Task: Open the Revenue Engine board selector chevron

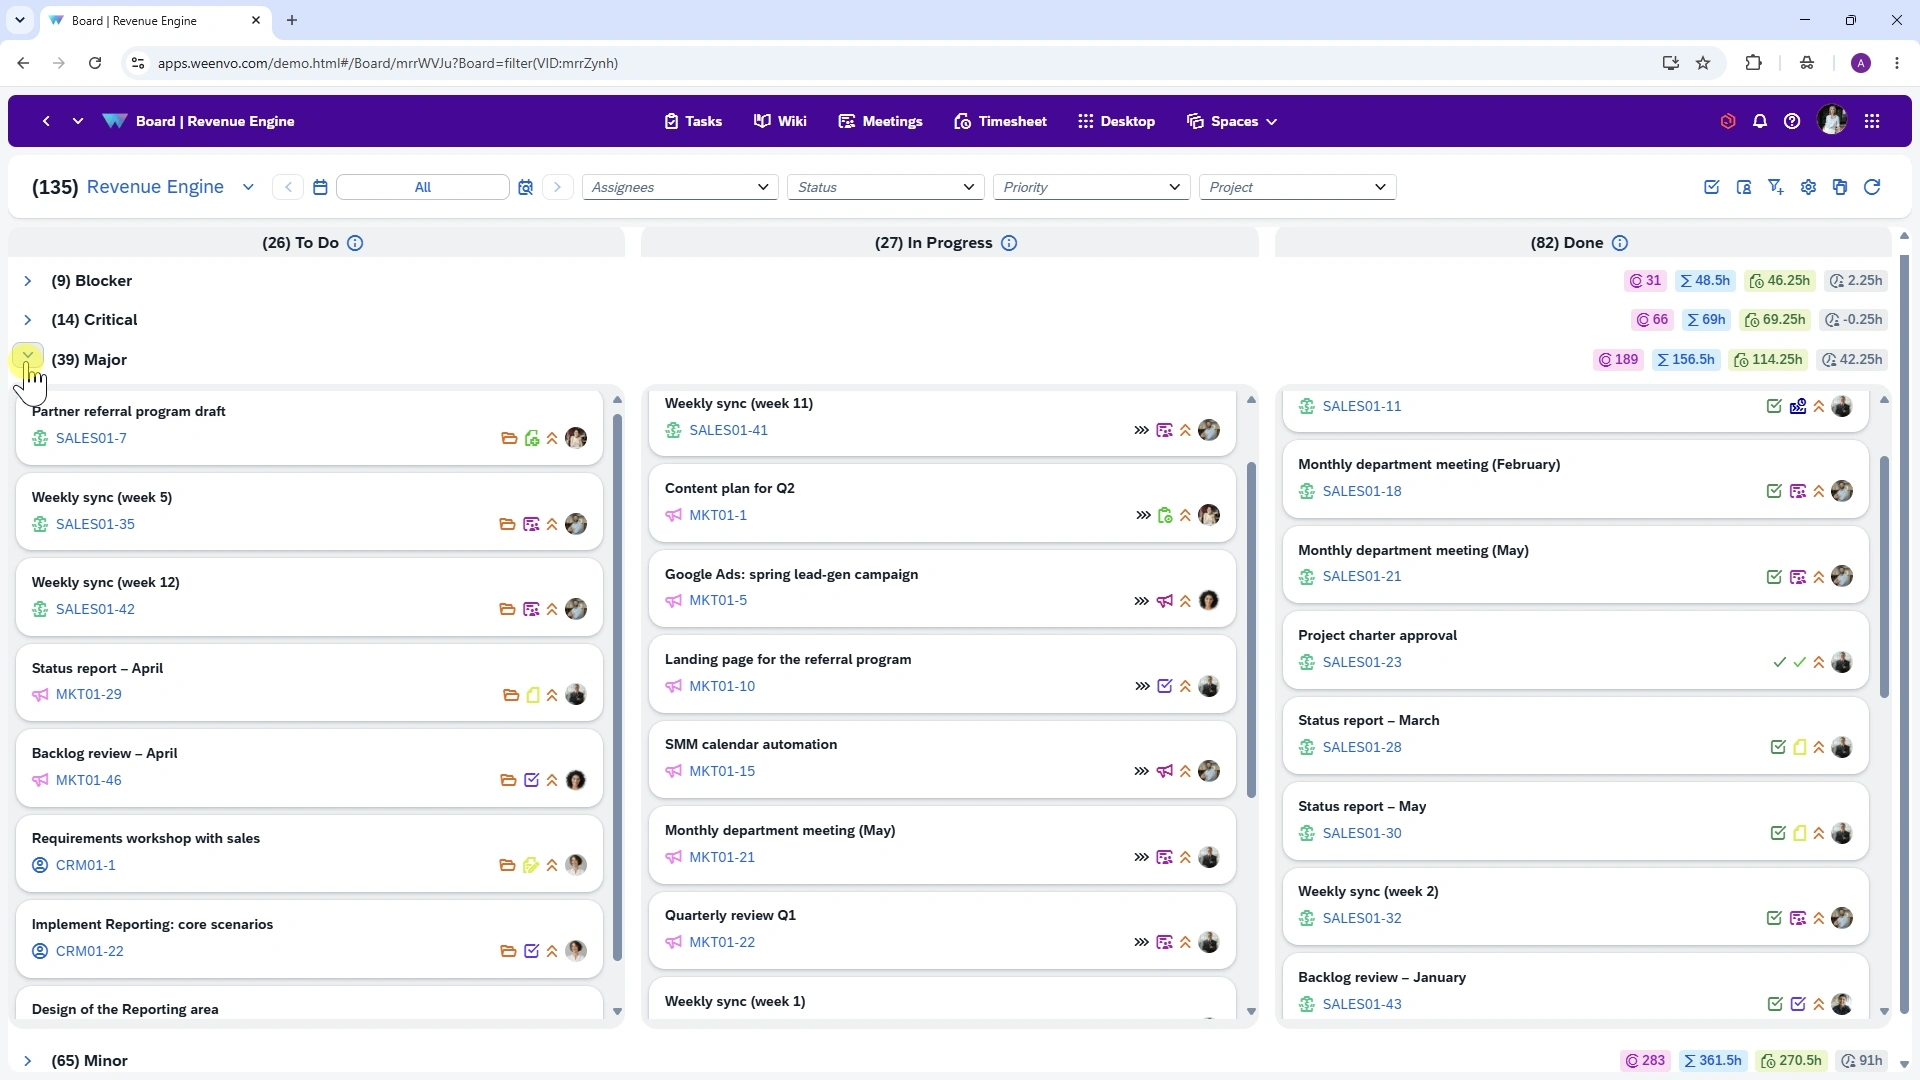Action: 248,187
